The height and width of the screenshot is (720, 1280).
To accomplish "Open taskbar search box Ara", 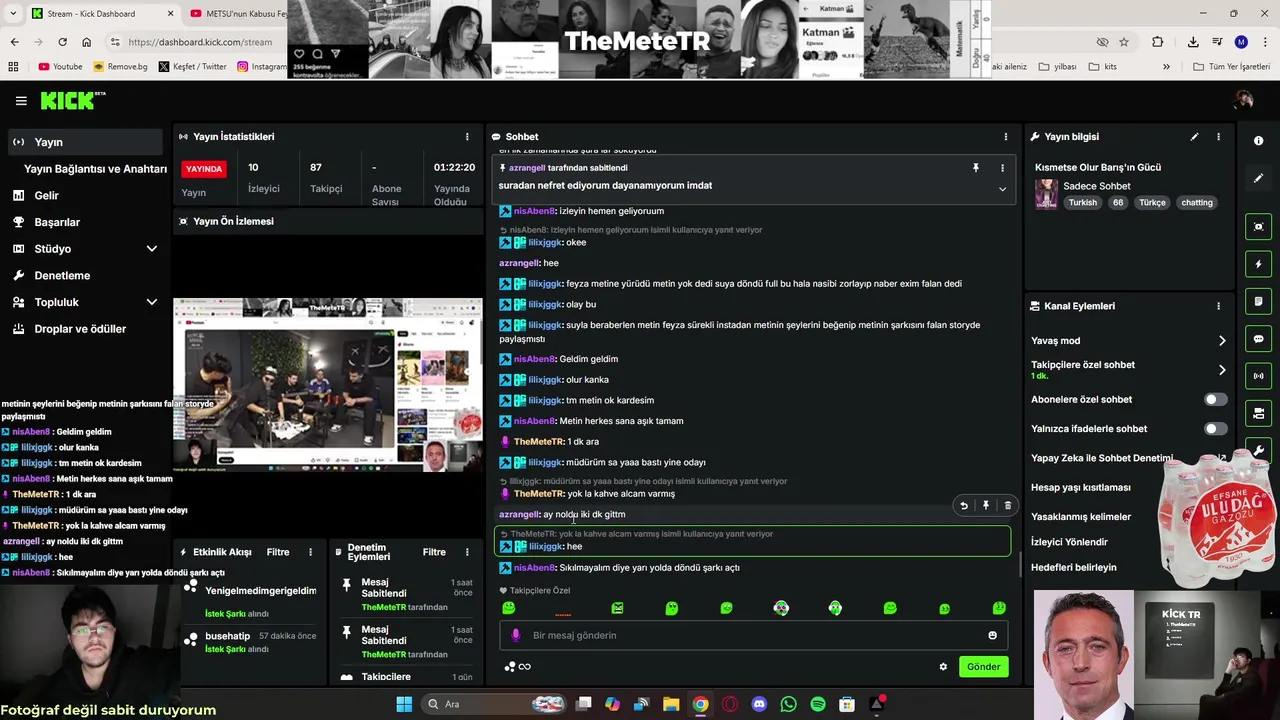I will click(493, 704).
